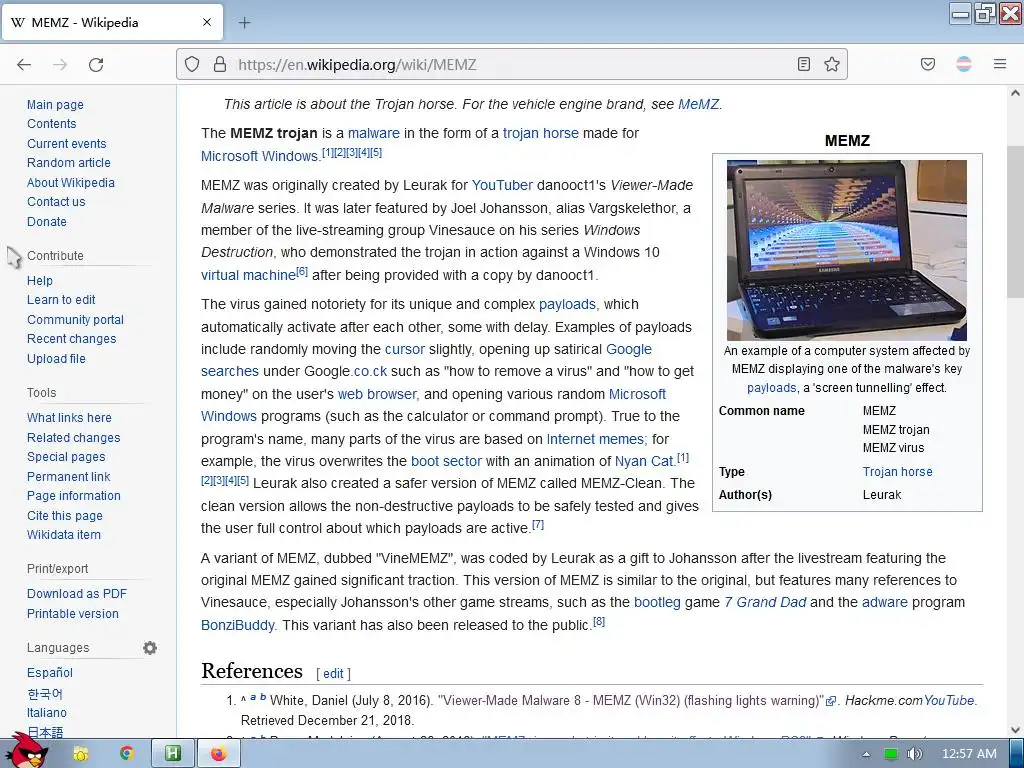Toggle reader view icon in address bar
This screenshot has width=1024, height=768.
coord(804,64)
